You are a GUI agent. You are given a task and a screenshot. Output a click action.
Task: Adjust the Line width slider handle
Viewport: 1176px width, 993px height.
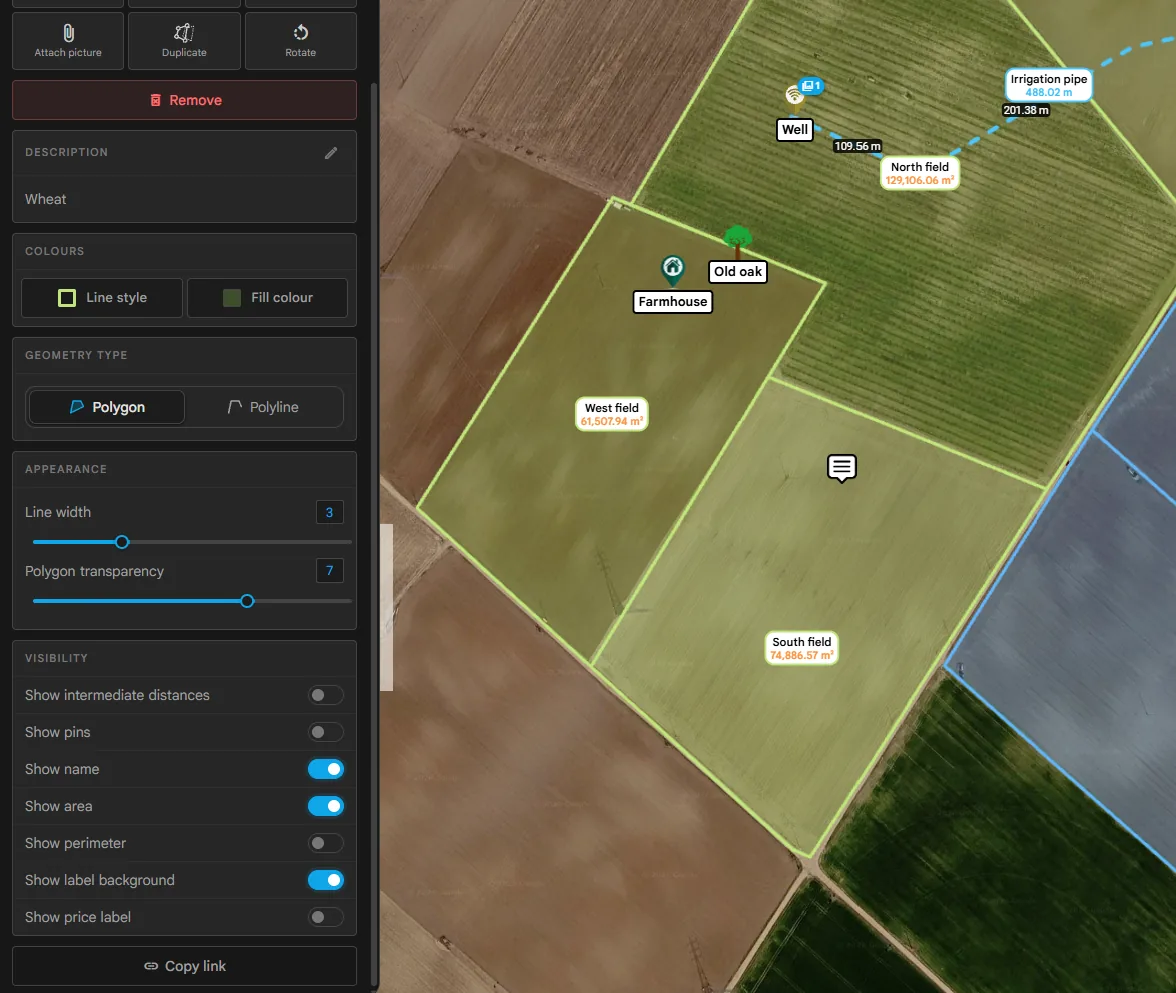(122, 542)
